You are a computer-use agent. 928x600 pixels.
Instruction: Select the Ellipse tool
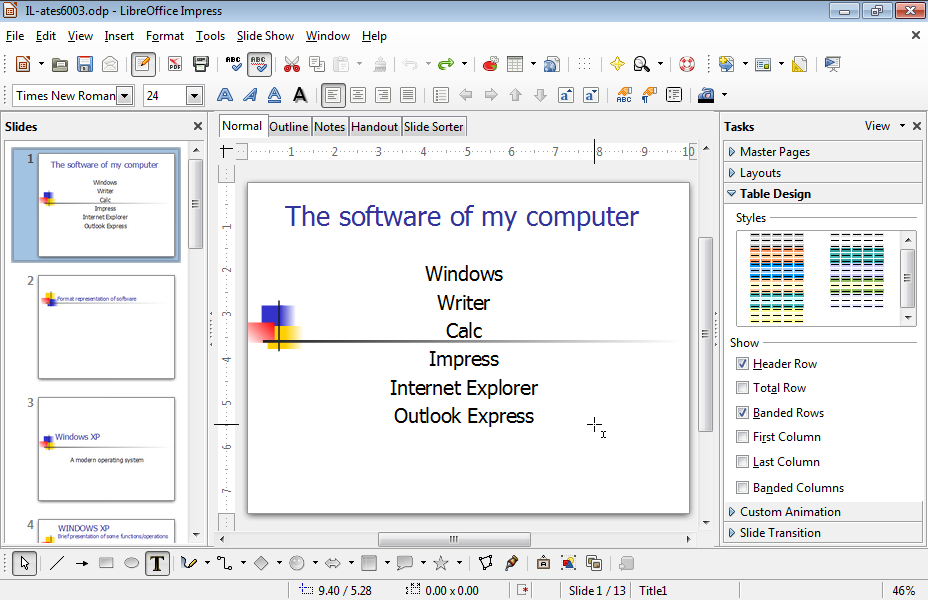click(x=131, y=563)
